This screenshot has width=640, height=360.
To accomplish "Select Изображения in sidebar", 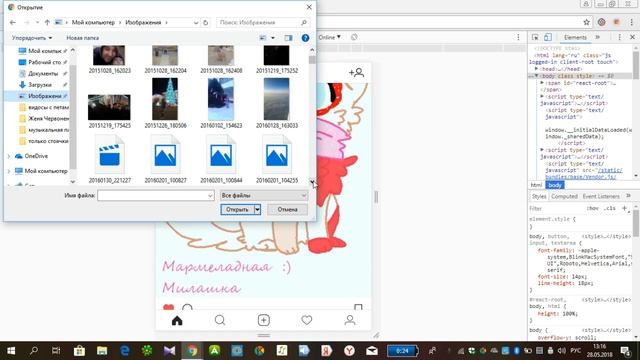I will tap(44, 96).
